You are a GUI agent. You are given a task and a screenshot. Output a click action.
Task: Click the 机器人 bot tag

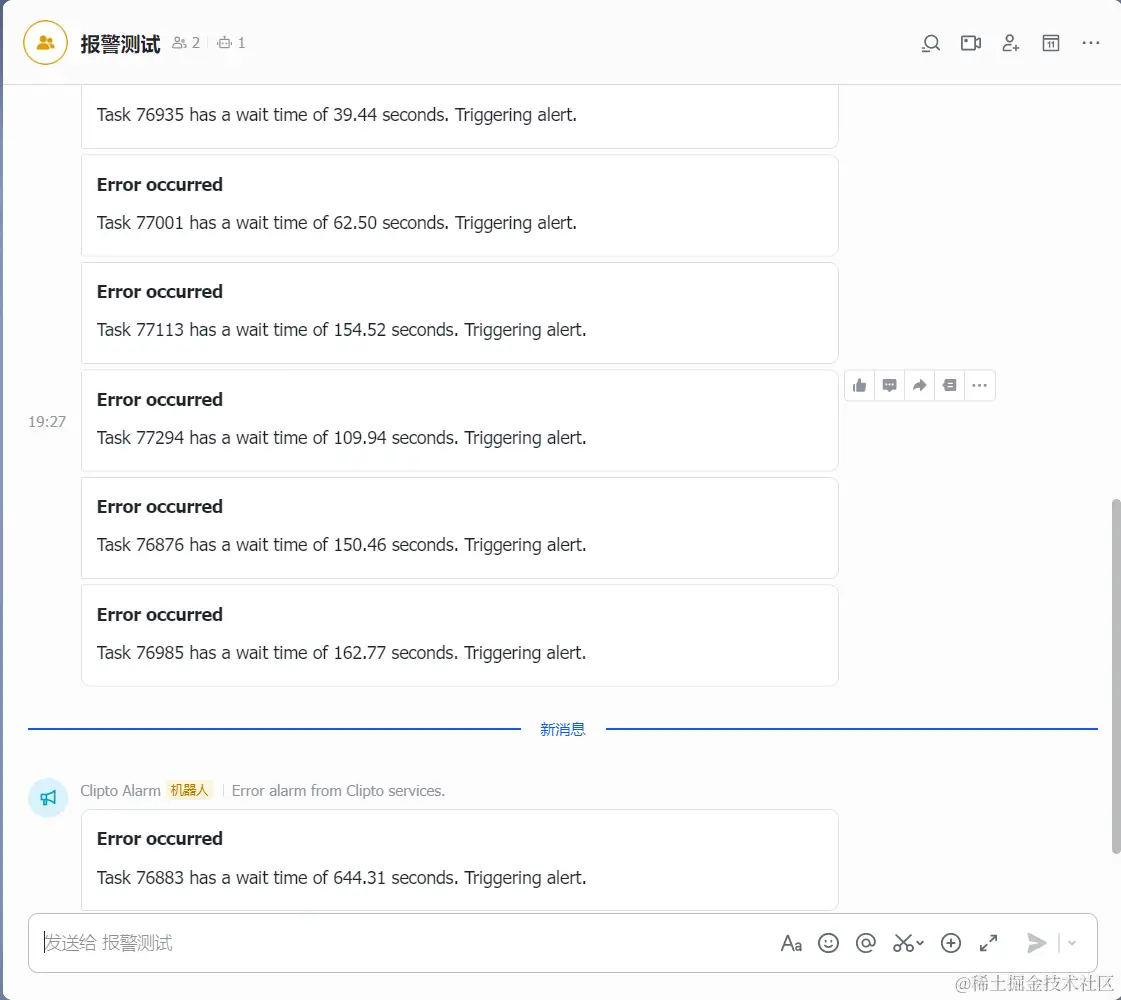(x=189, y=791)
